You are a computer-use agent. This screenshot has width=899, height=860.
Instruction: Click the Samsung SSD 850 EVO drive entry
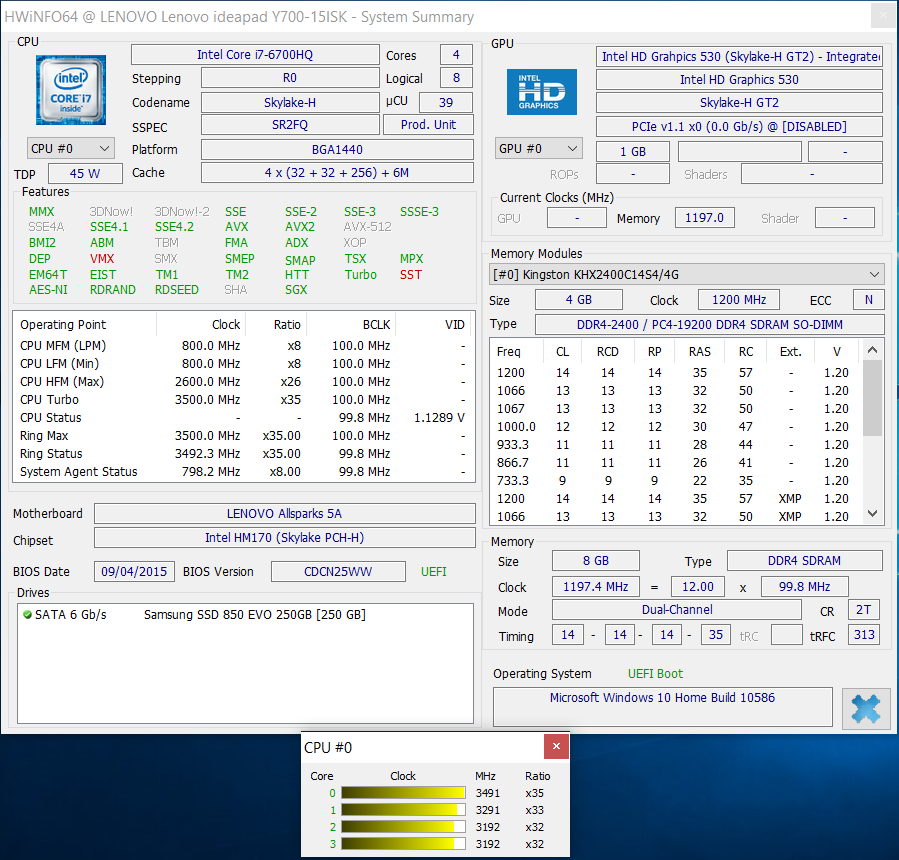click(255, 615)
